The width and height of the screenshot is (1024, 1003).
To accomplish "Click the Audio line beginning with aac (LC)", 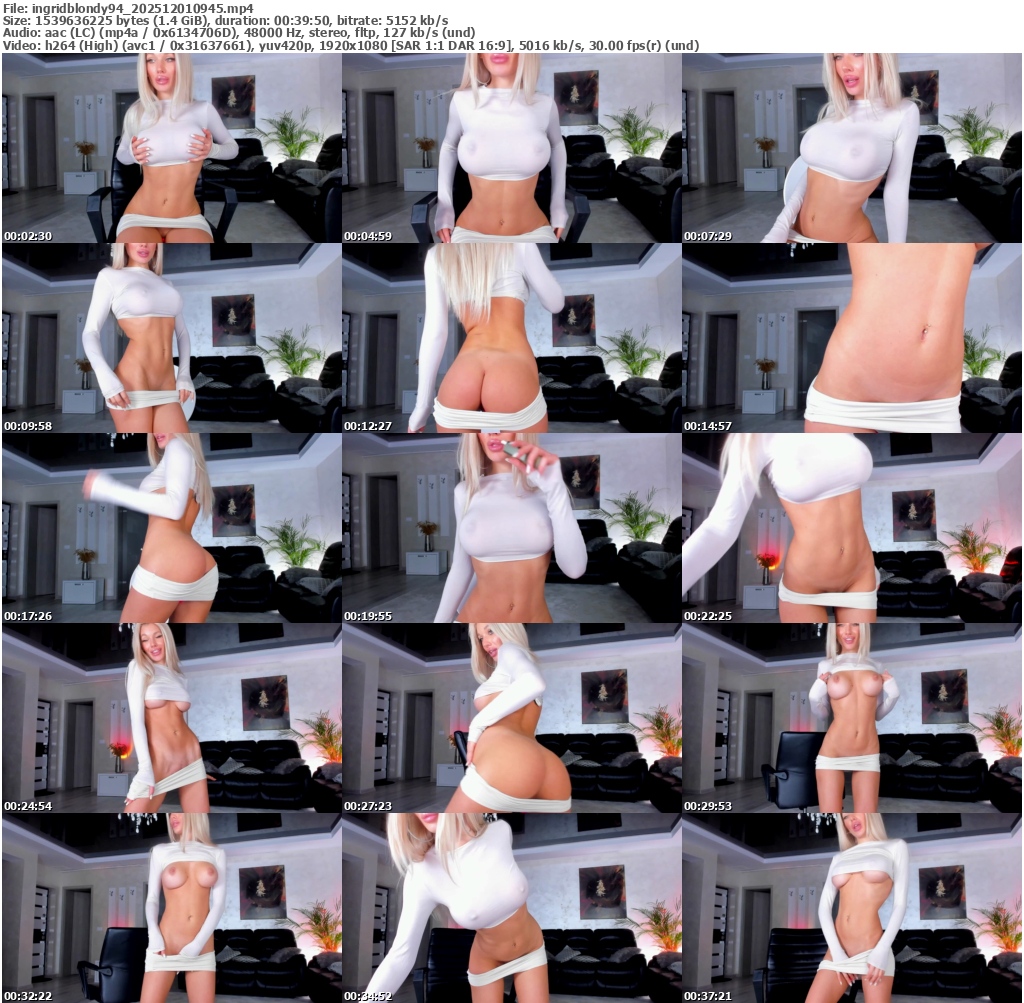I will [x=239, y=33].
